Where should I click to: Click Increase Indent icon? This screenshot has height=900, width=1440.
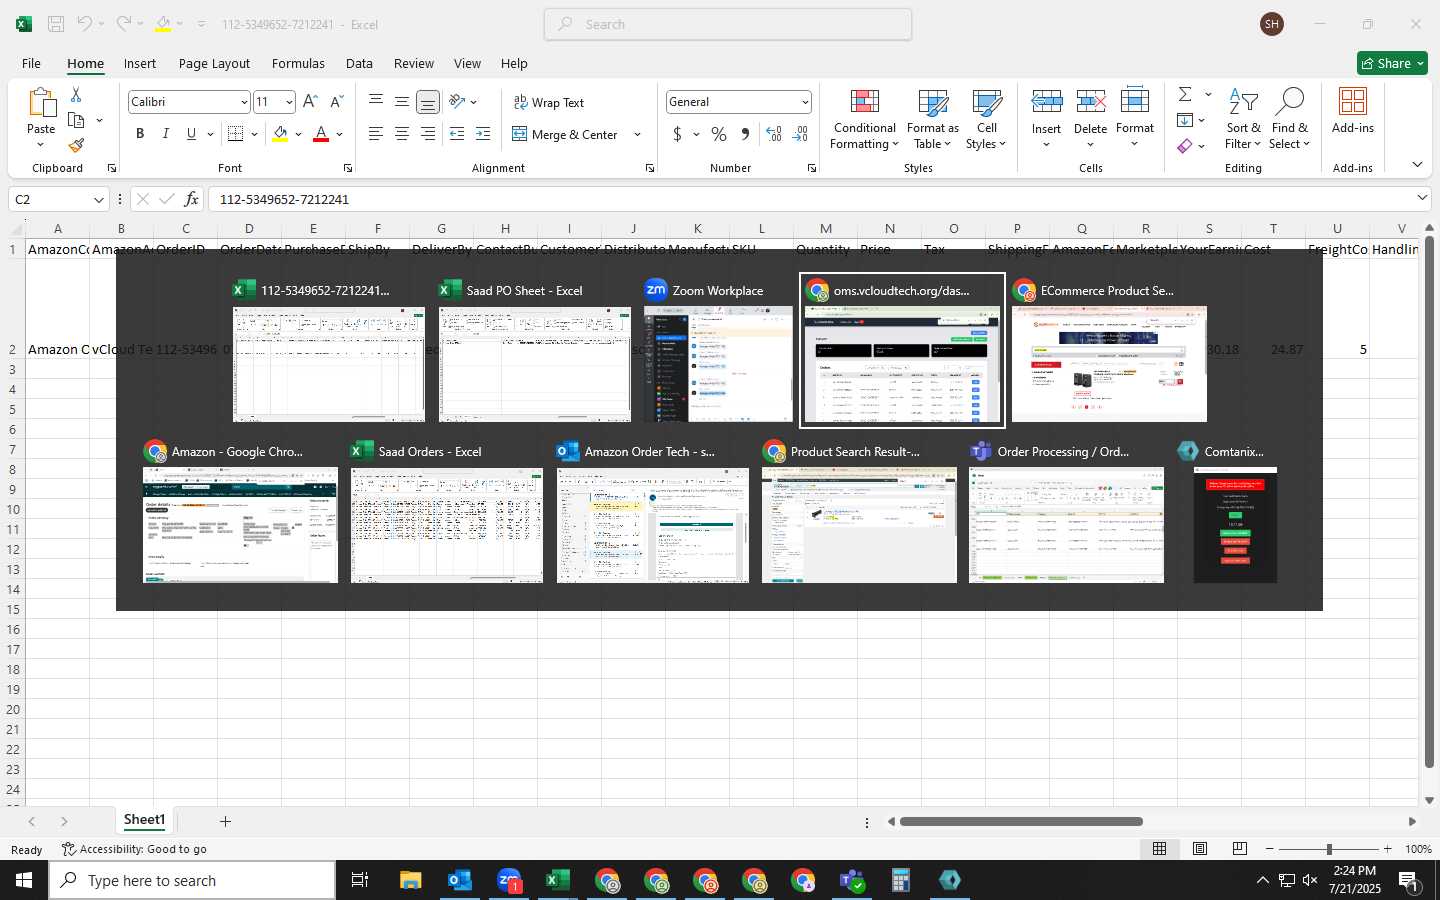point(483,134)
